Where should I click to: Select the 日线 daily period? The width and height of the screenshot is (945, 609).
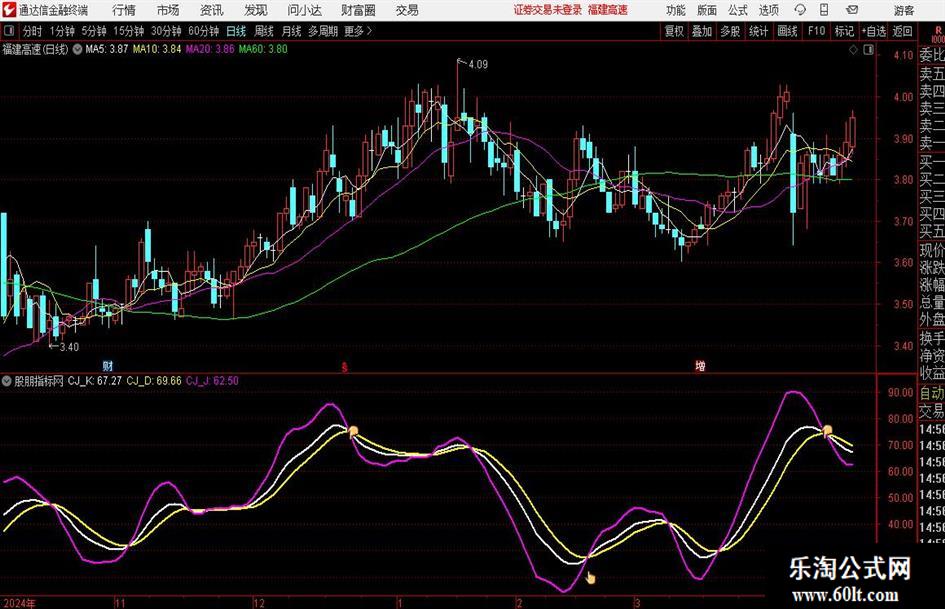pos(236,31)
